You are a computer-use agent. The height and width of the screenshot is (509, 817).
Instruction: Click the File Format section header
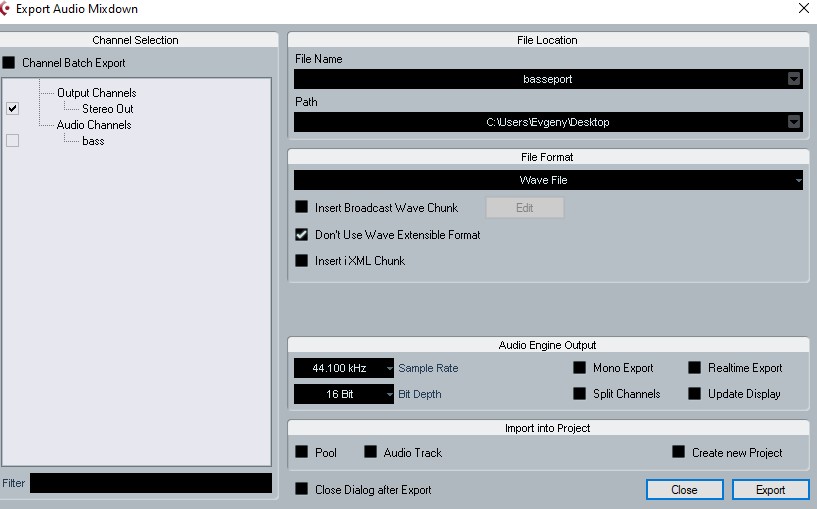547,157
